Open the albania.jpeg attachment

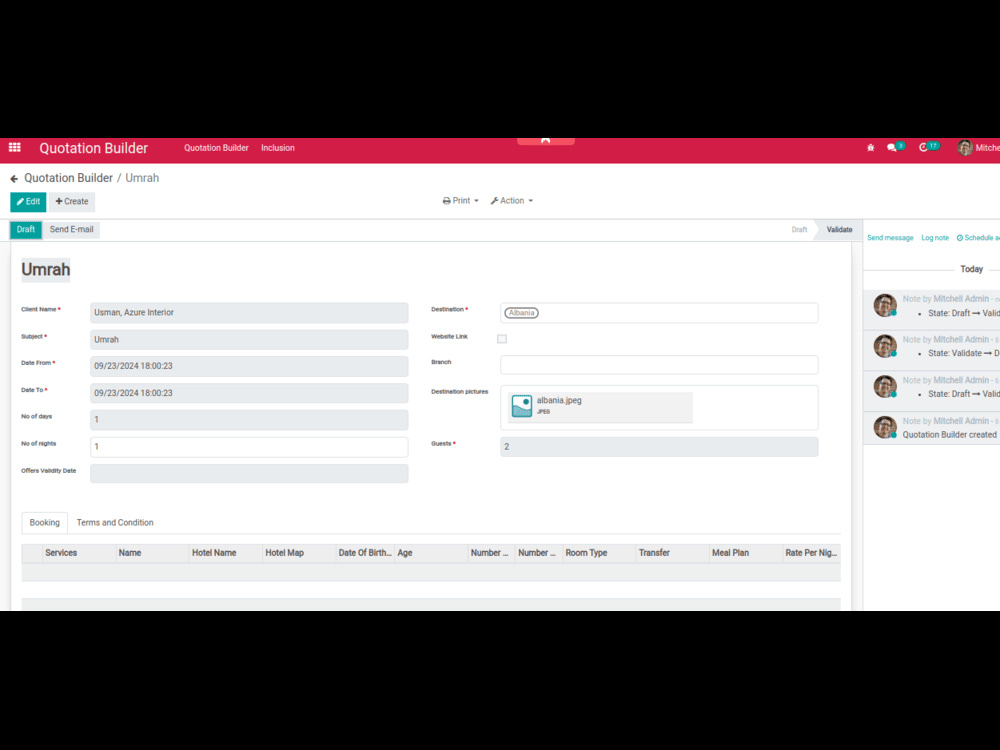600,407
